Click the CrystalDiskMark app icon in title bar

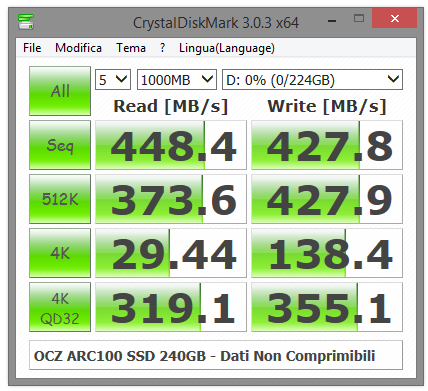click(x=26, y=22)
